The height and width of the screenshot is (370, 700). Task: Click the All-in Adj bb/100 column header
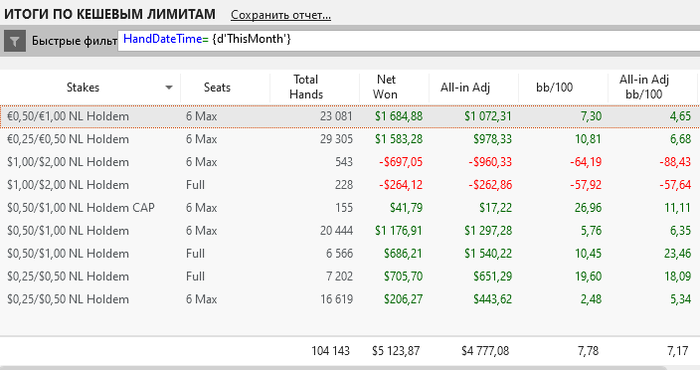click(x=644, y=87)
